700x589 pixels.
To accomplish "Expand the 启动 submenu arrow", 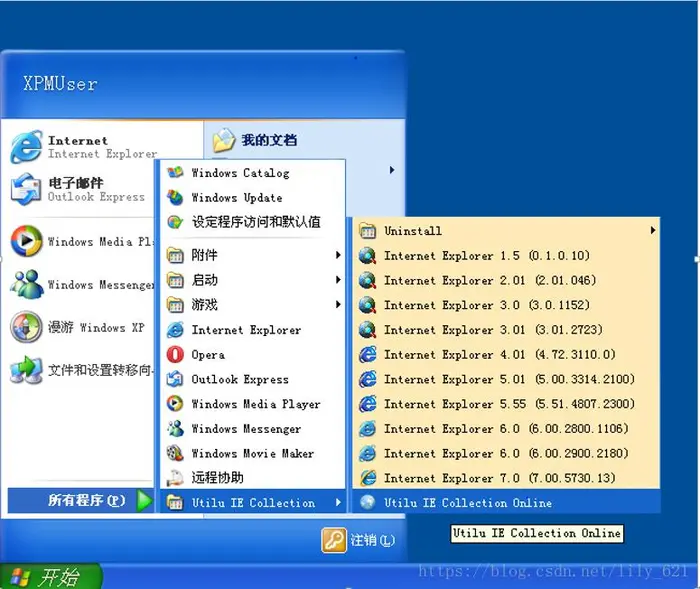I will (338, 280).
